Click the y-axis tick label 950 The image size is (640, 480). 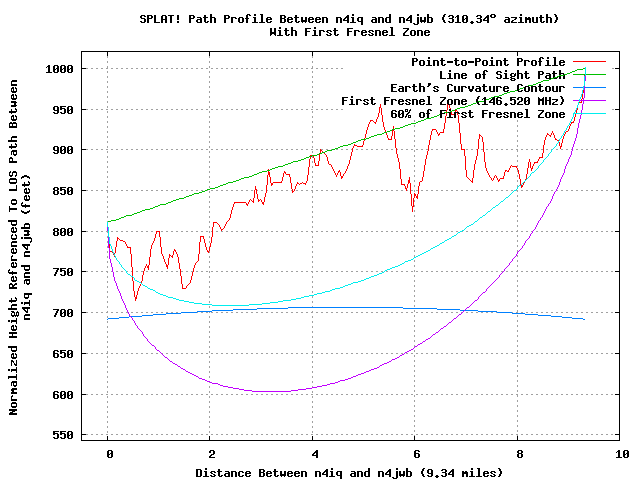click(63, 110)
